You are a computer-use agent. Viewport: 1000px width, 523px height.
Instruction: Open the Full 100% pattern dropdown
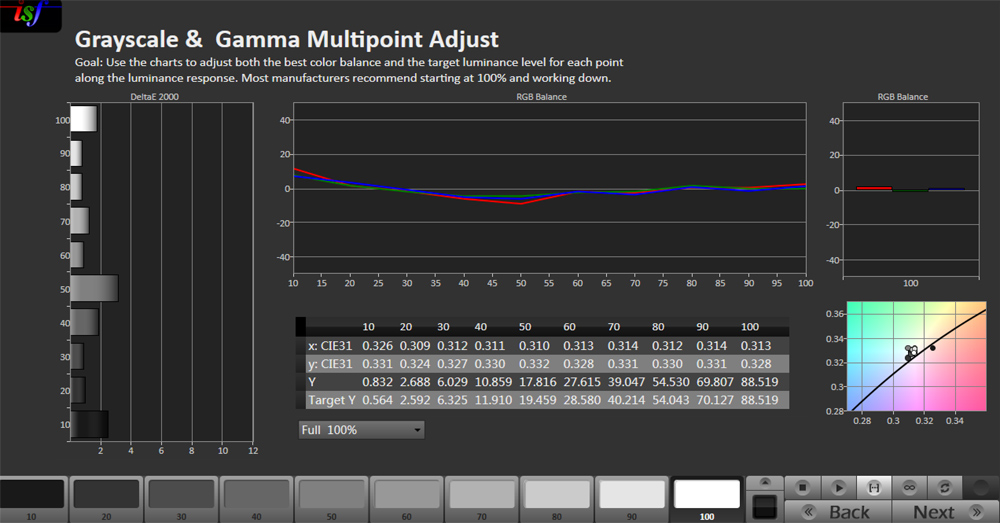(361, 430)
